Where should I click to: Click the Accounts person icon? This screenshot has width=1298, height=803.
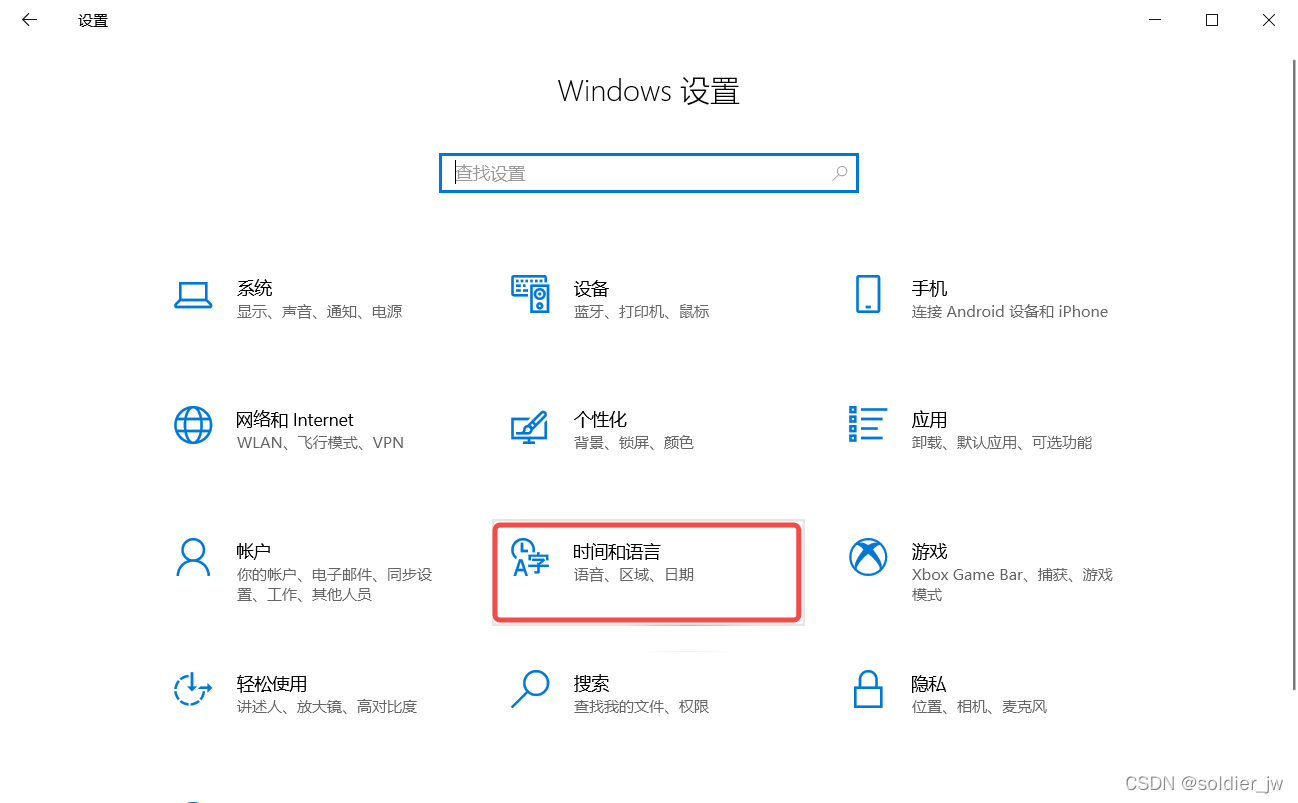(x=193, y=557)
